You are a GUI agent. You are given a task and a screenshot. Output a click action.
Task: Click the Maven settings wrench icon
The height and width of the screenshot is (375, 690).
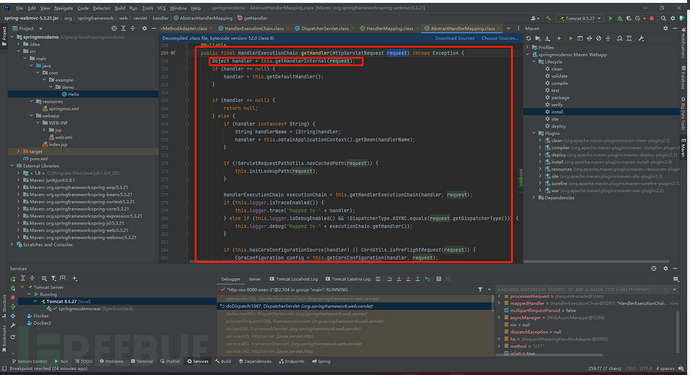[x=641, y=38]
